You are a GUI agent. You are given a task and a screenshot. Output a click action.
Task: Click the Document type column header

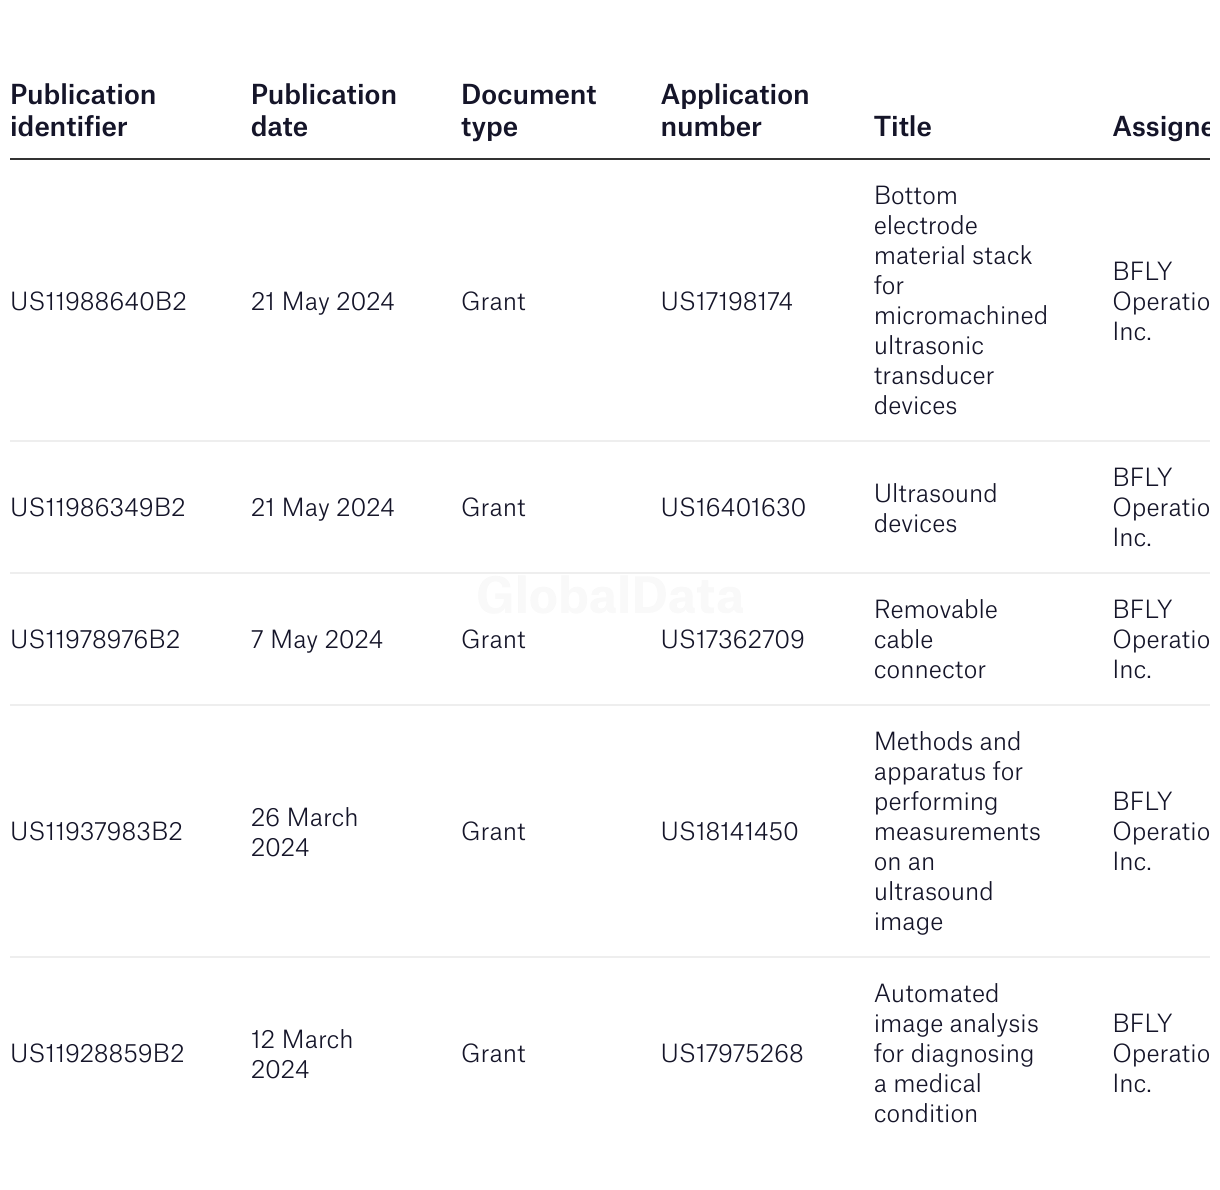point(528,110)
